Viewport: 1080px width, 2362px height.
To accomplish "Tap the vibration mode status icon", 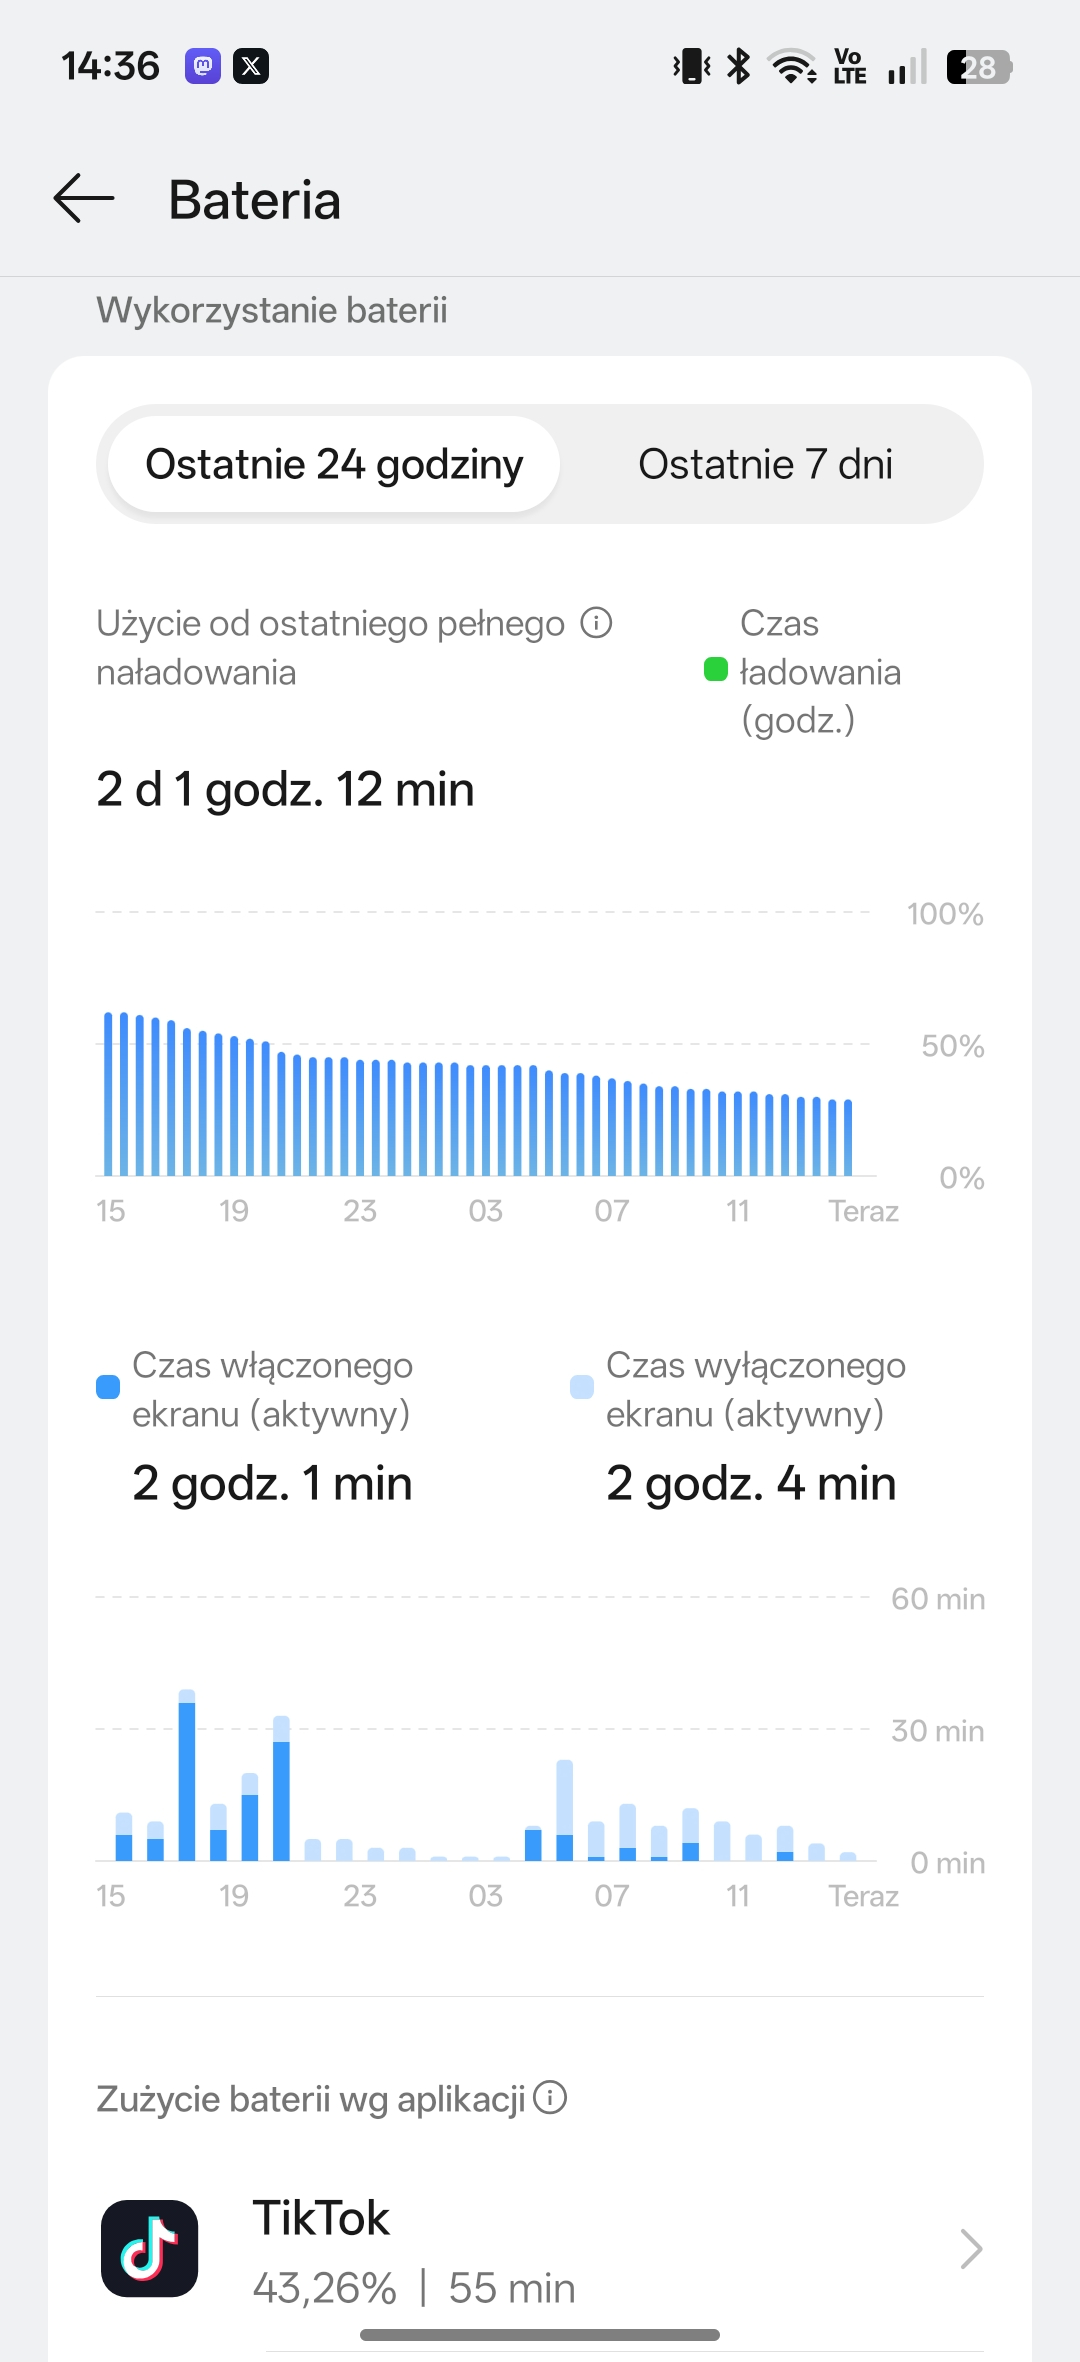I will [x=691, y=67].
